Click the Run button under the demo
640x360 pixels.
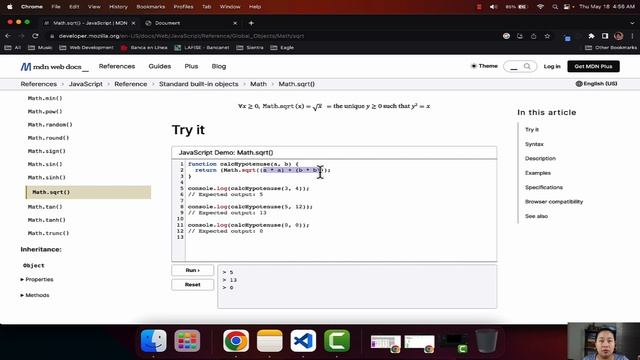[x=193, y=270]
